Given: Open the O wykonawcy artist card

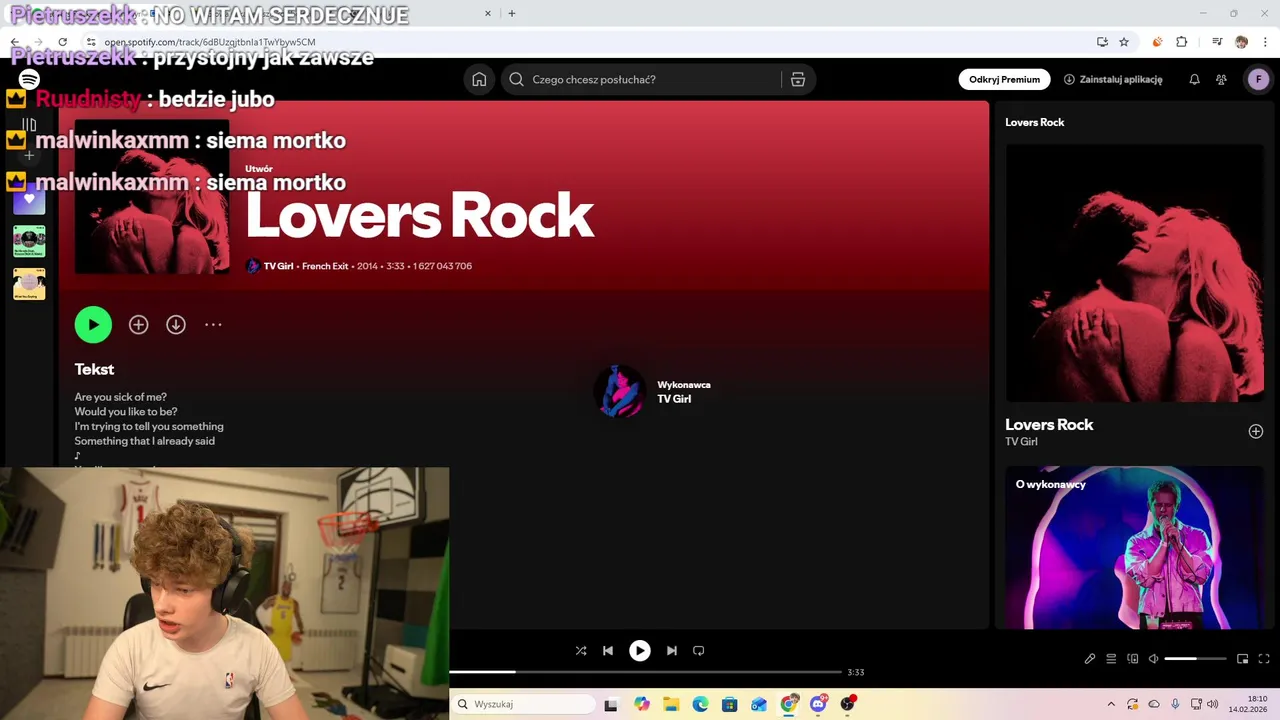Looking at the screenshot, I should 1134,547.
